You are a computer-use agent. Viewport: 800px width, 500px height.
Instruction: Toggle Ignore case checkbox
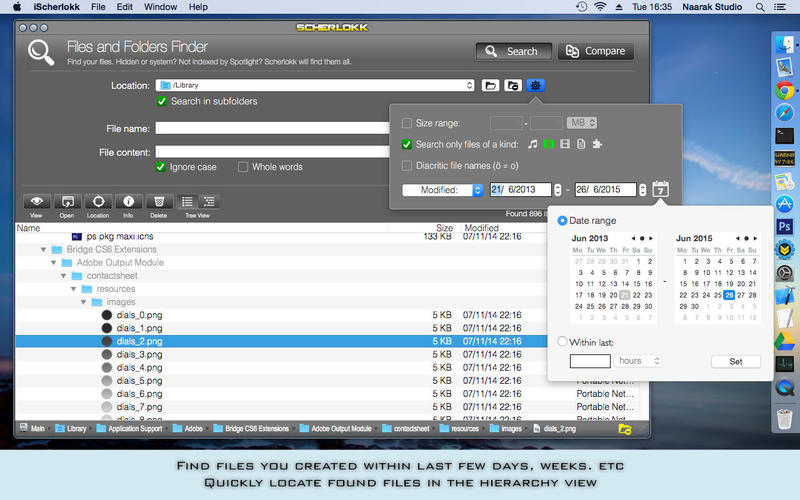(161, 167)
